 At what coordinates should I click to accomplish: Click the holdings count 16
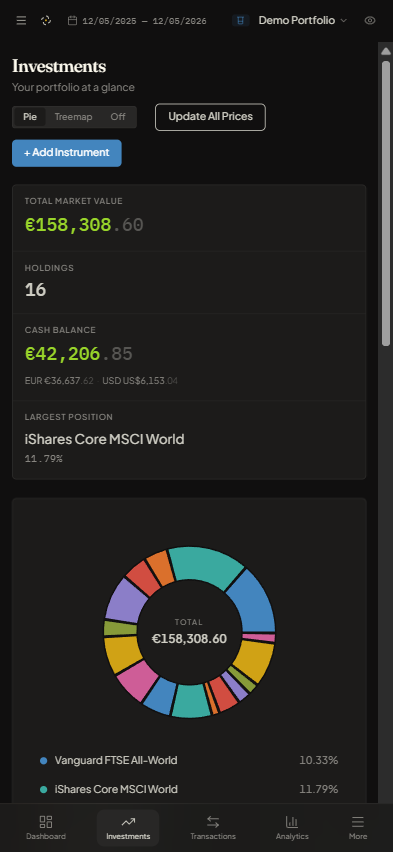click(x=35, y=290)
